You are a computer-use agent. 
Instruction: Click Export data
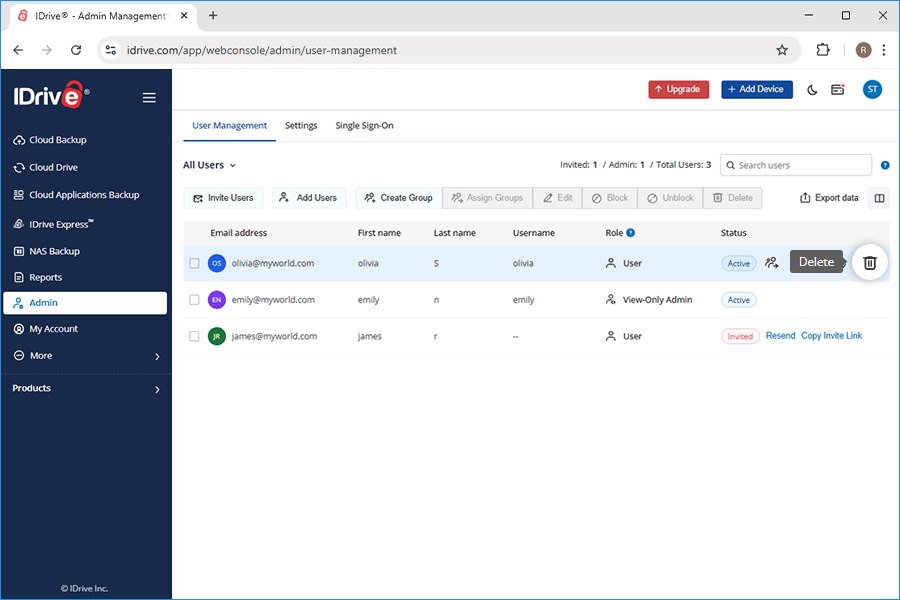click(x=829, y=198)
